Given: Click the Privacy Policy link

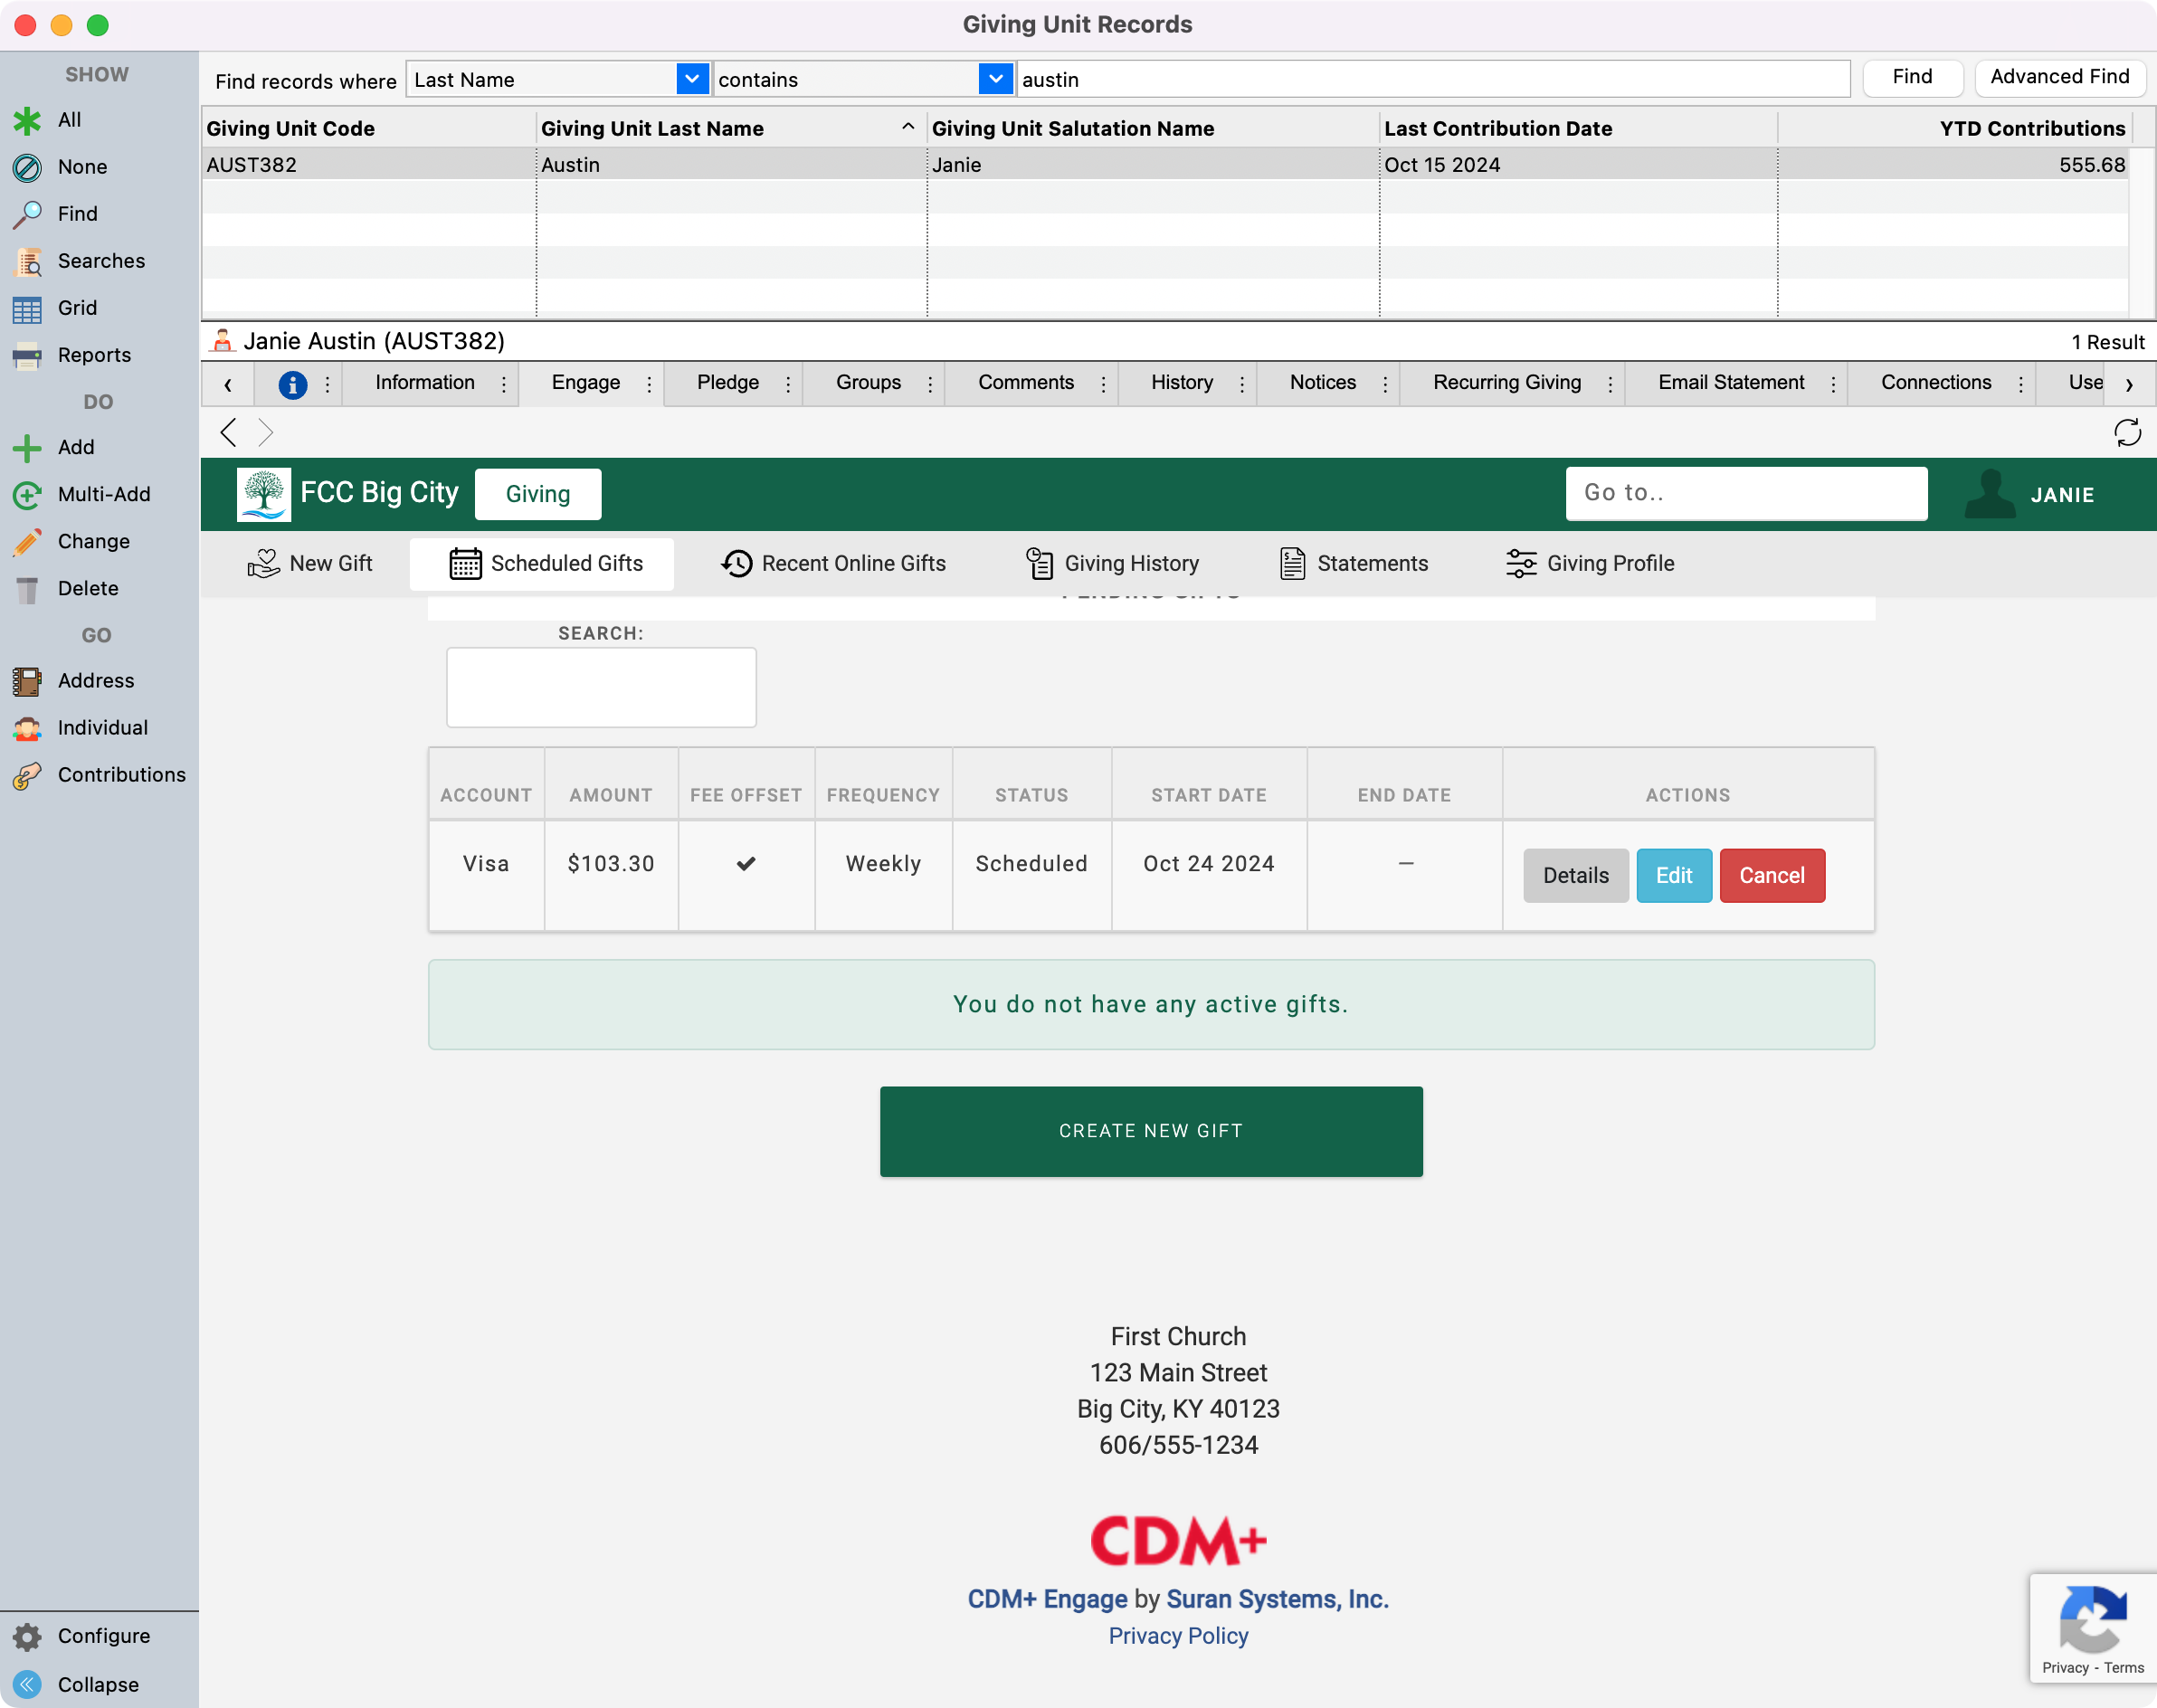Looking at the screenshot, I should pos(1178,1636).
